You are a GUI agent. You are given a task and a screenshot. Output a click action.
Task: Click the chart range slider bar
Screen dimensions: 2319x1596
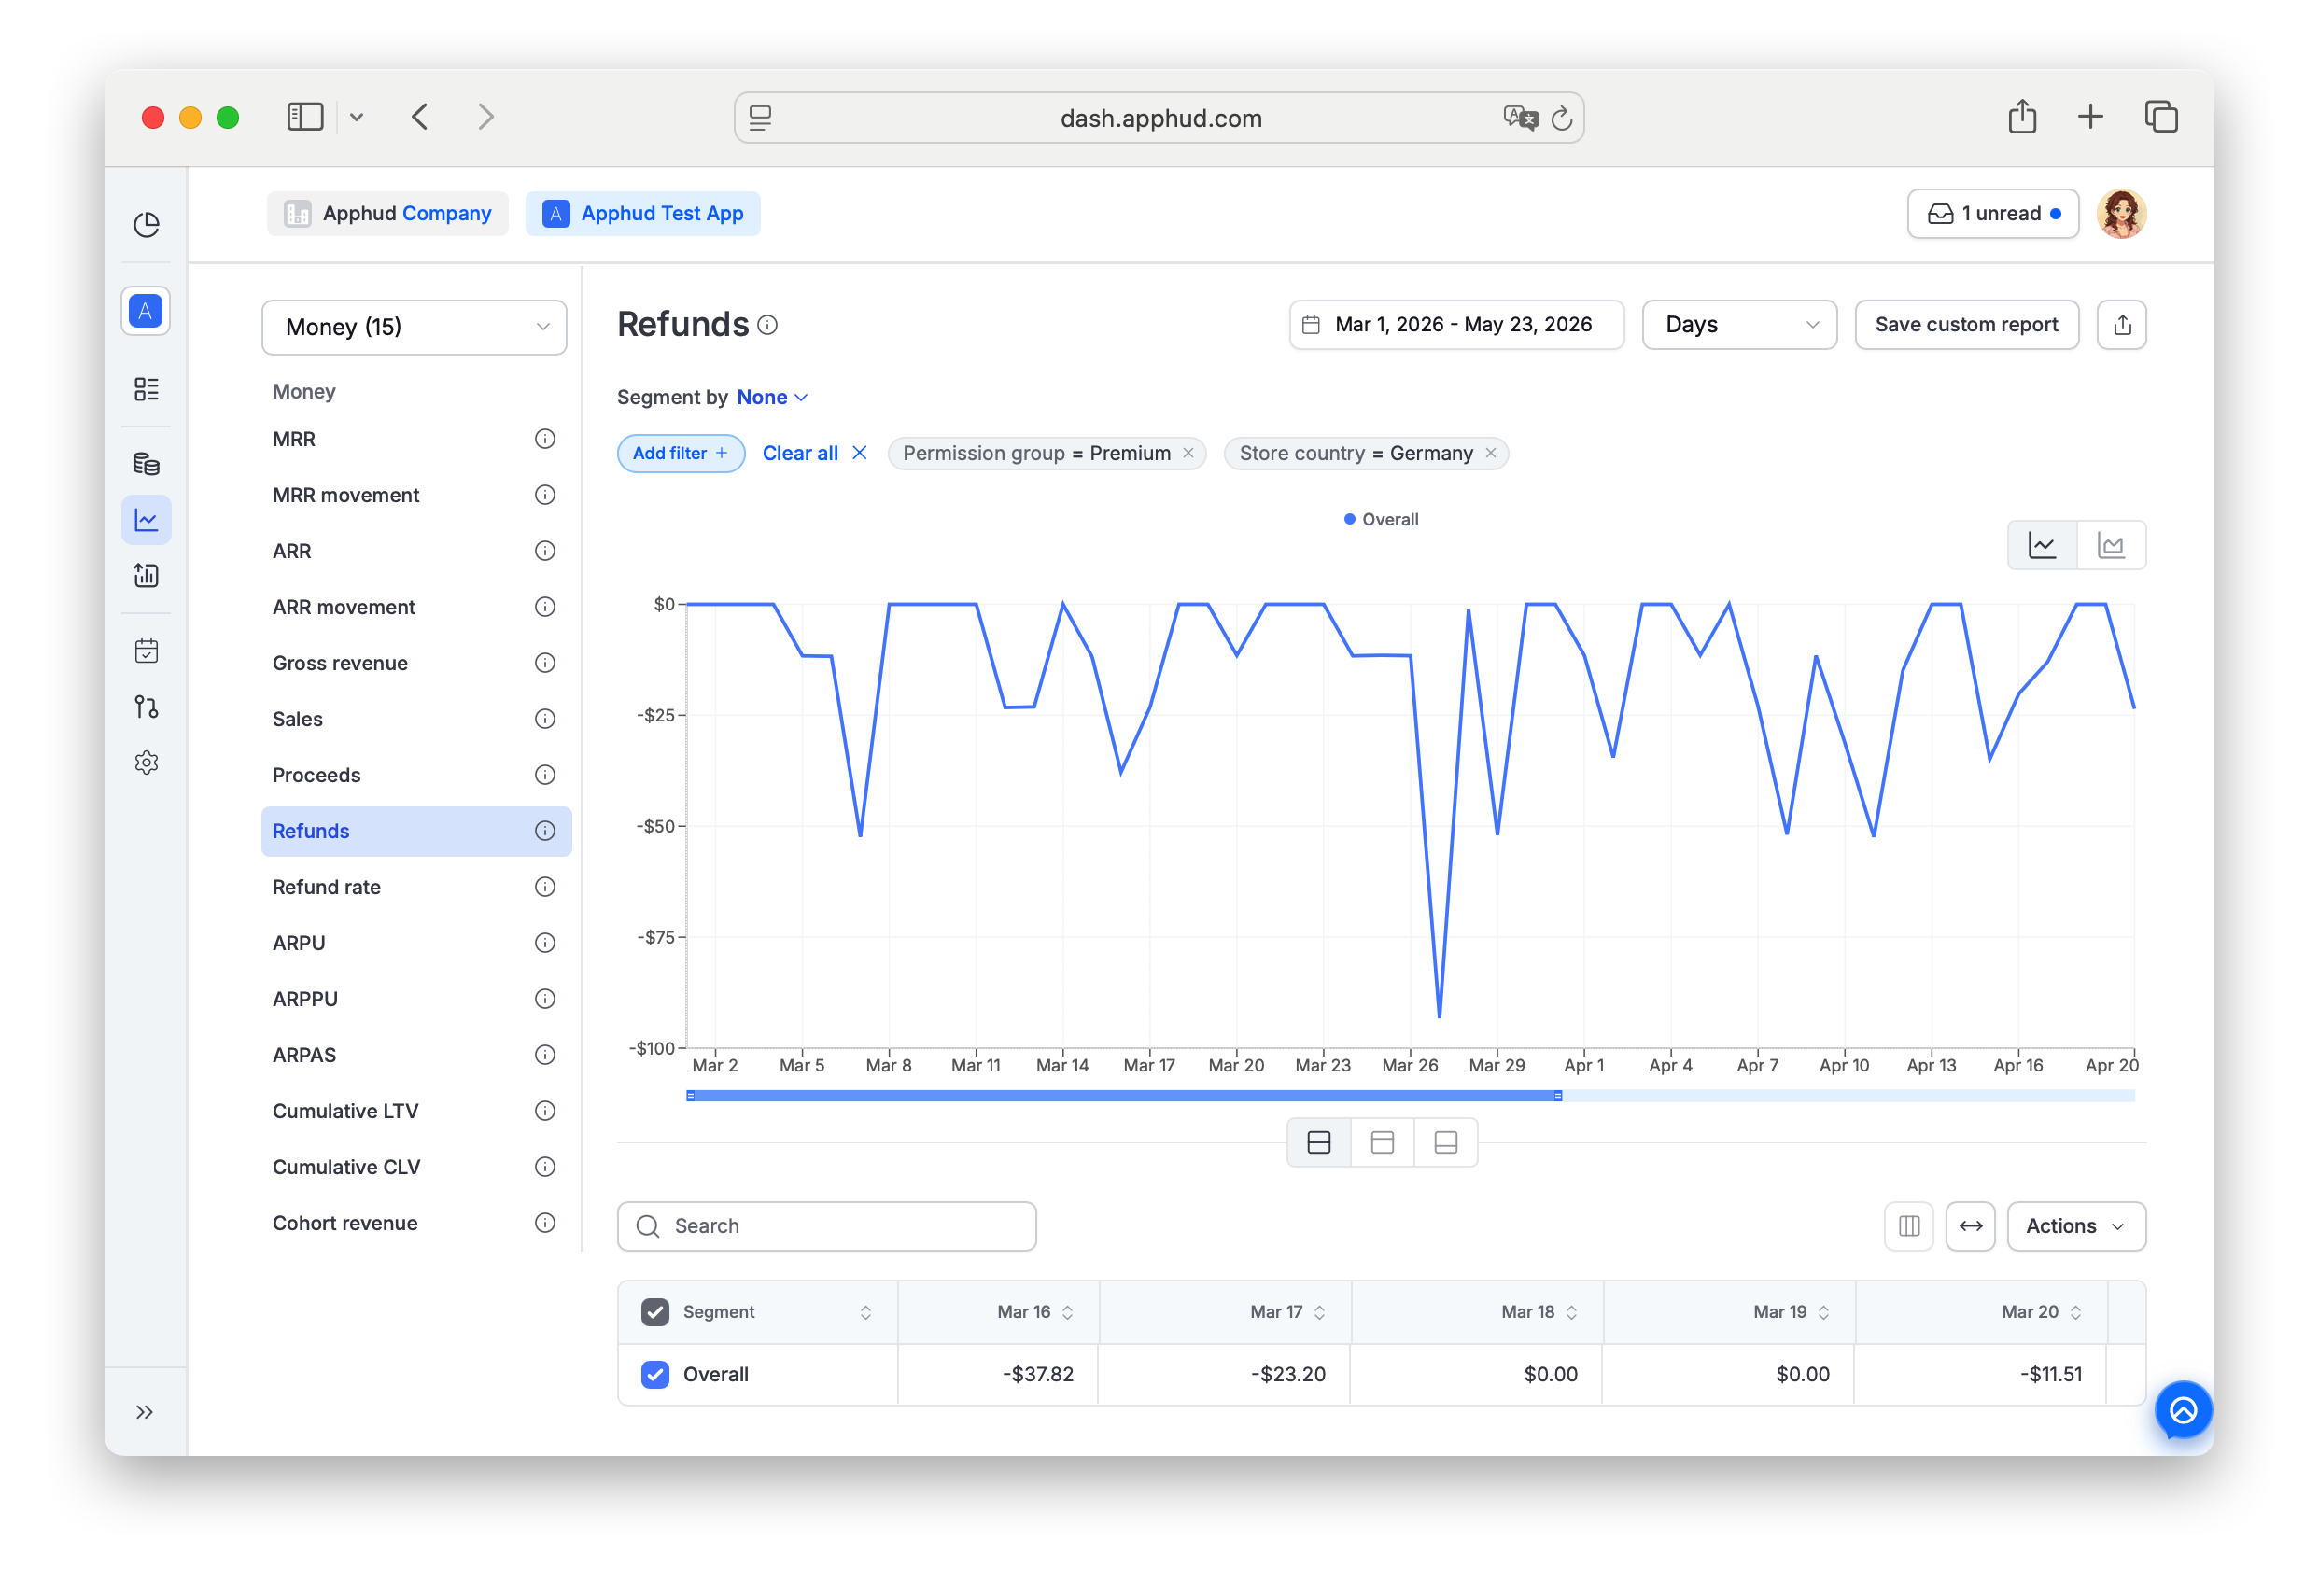click(x=1124, y=1097)
